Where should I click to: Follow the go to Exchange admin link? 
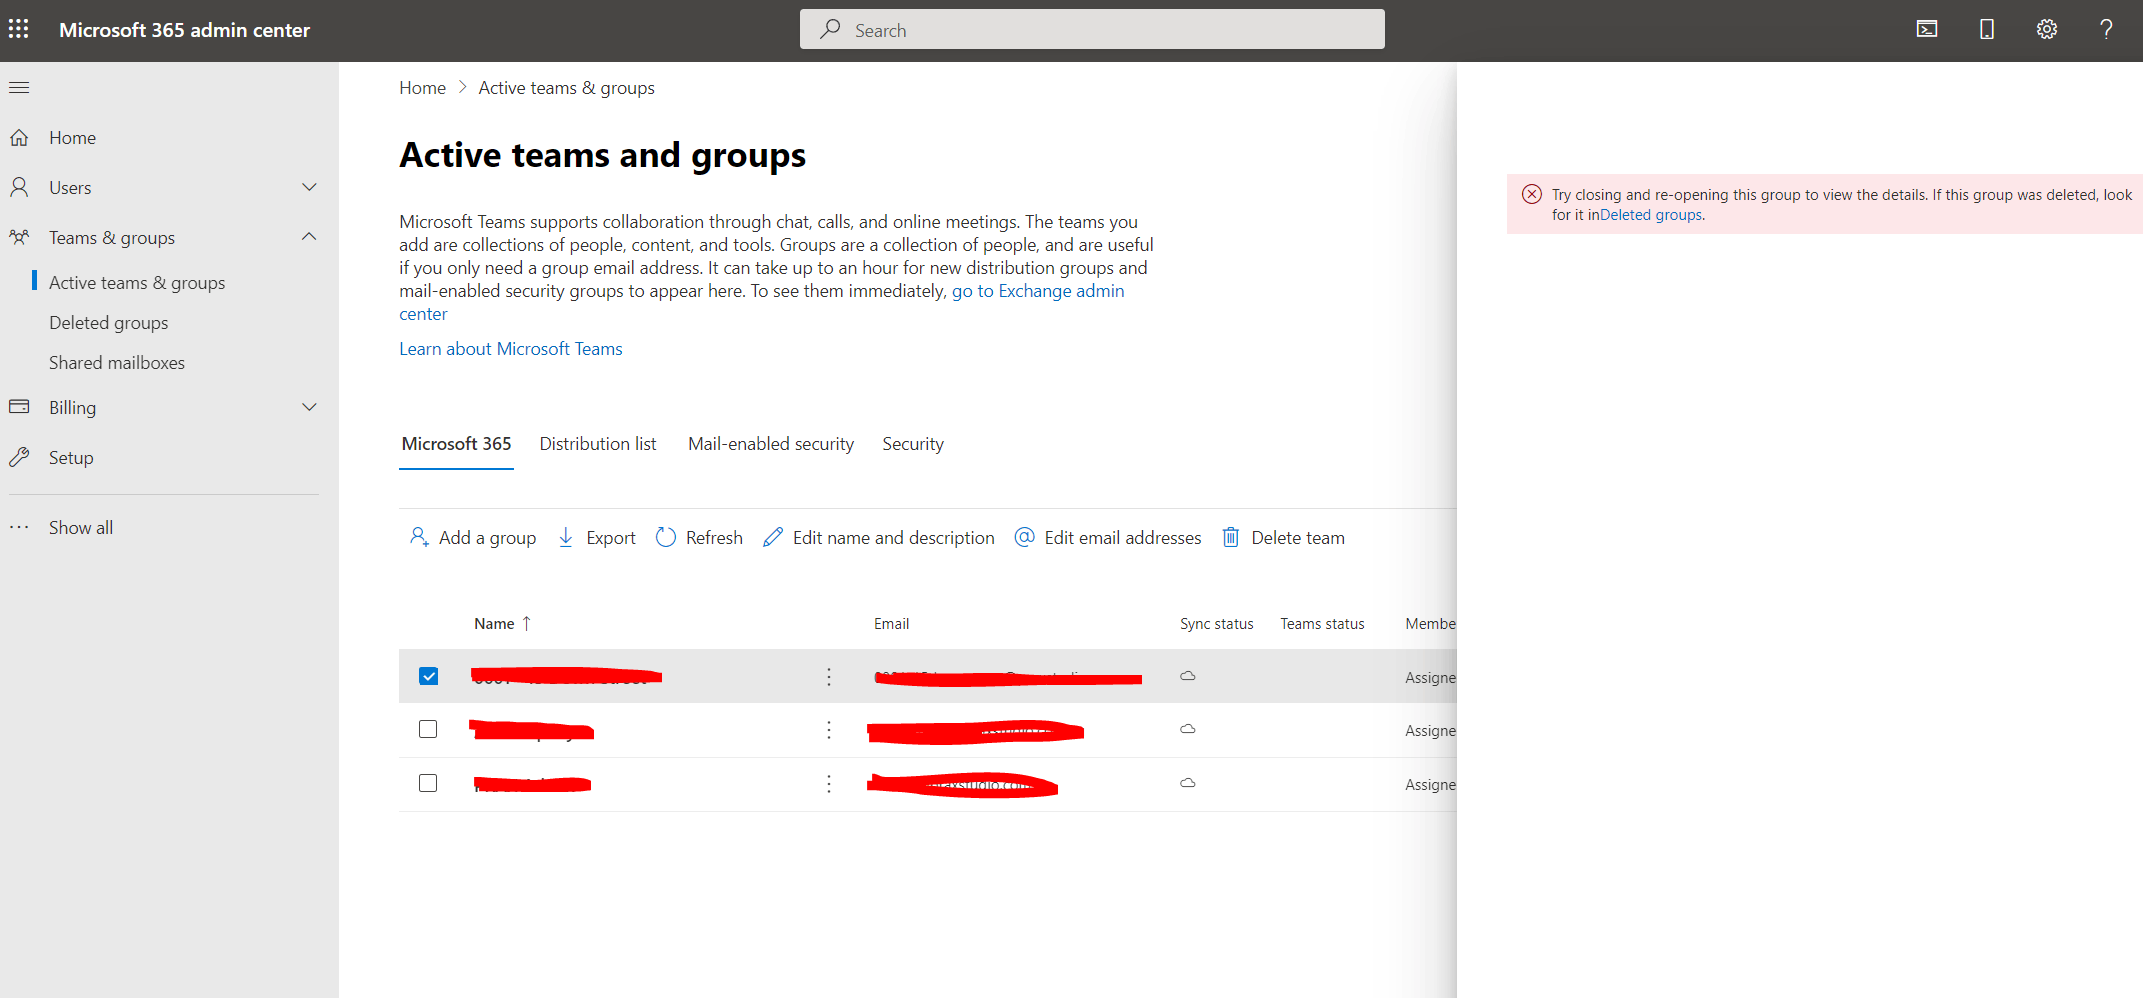coord(1038,291)
